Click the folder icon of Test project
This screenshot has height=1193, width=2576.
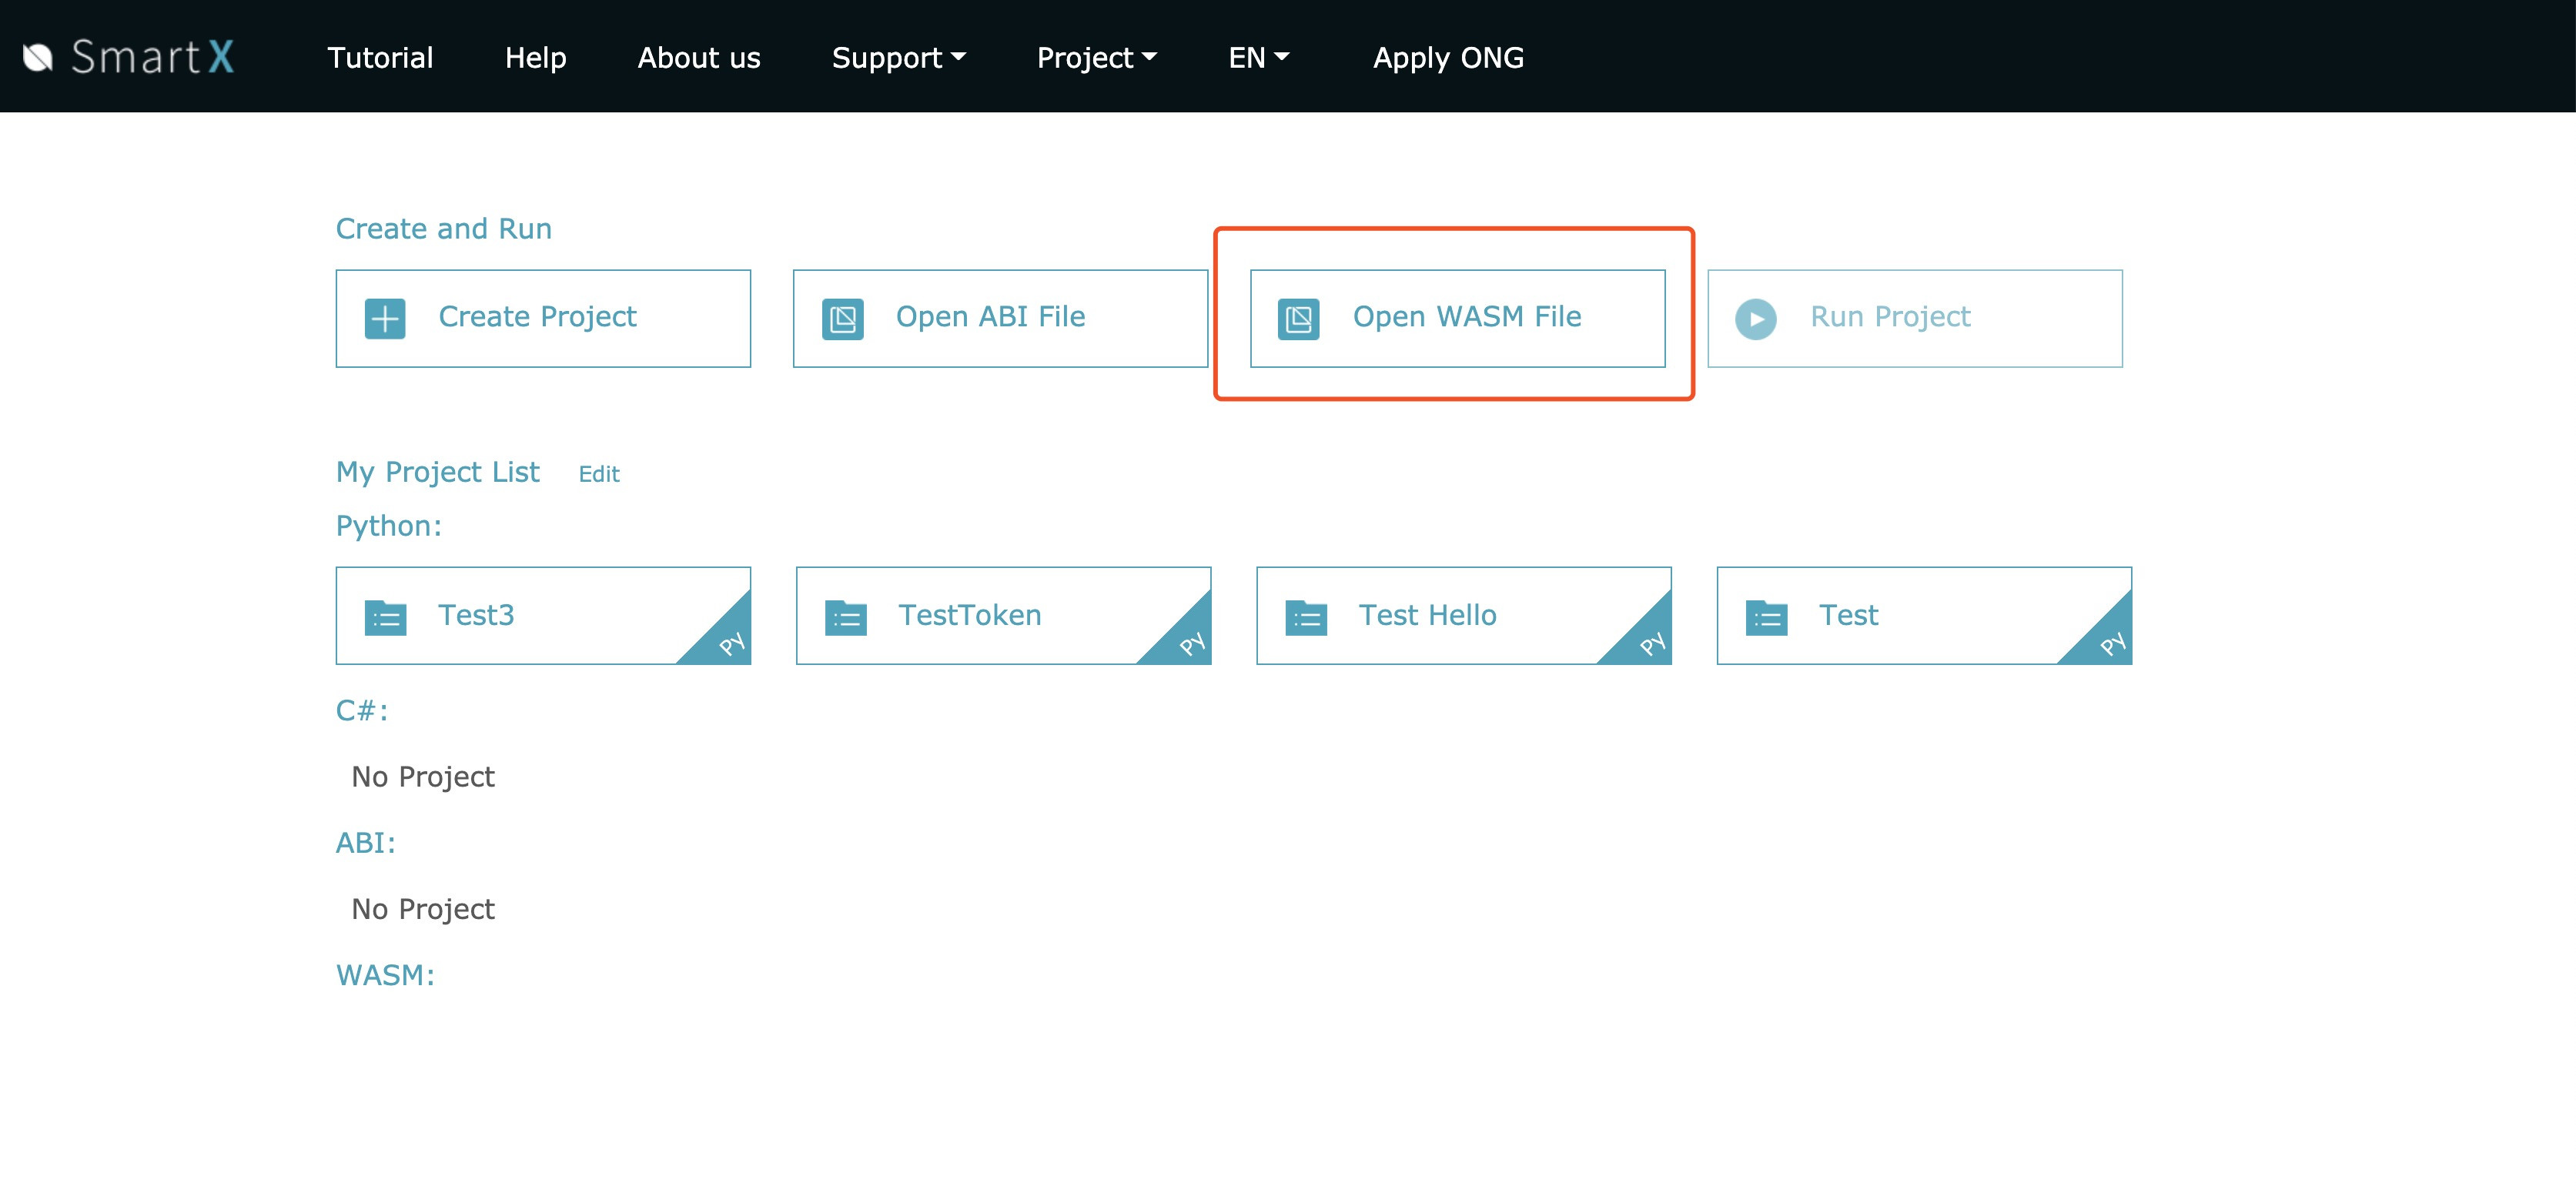pyautogui.click(x=1766, y=617)
